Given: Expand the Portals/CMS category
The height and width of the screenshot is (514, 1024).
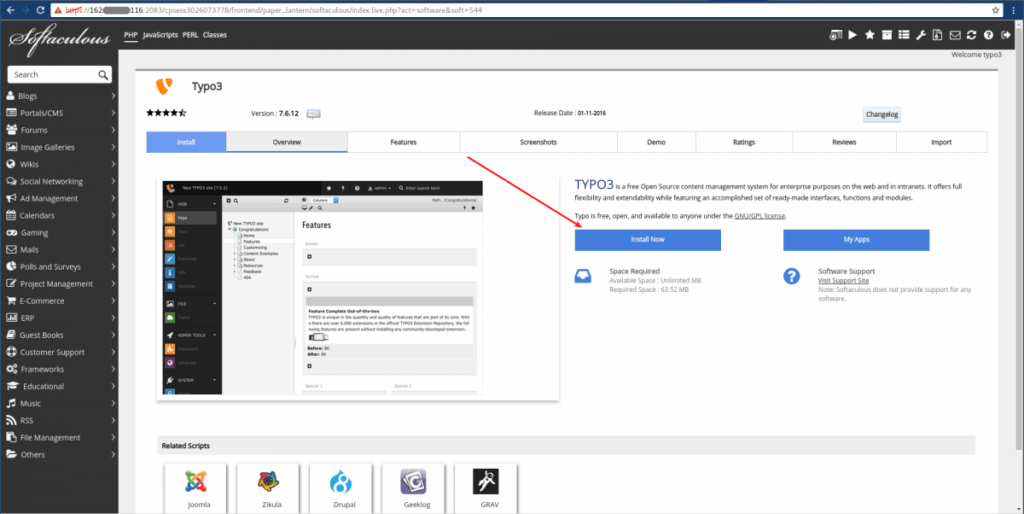Looking at the screenshot, I should click(59, 113).
